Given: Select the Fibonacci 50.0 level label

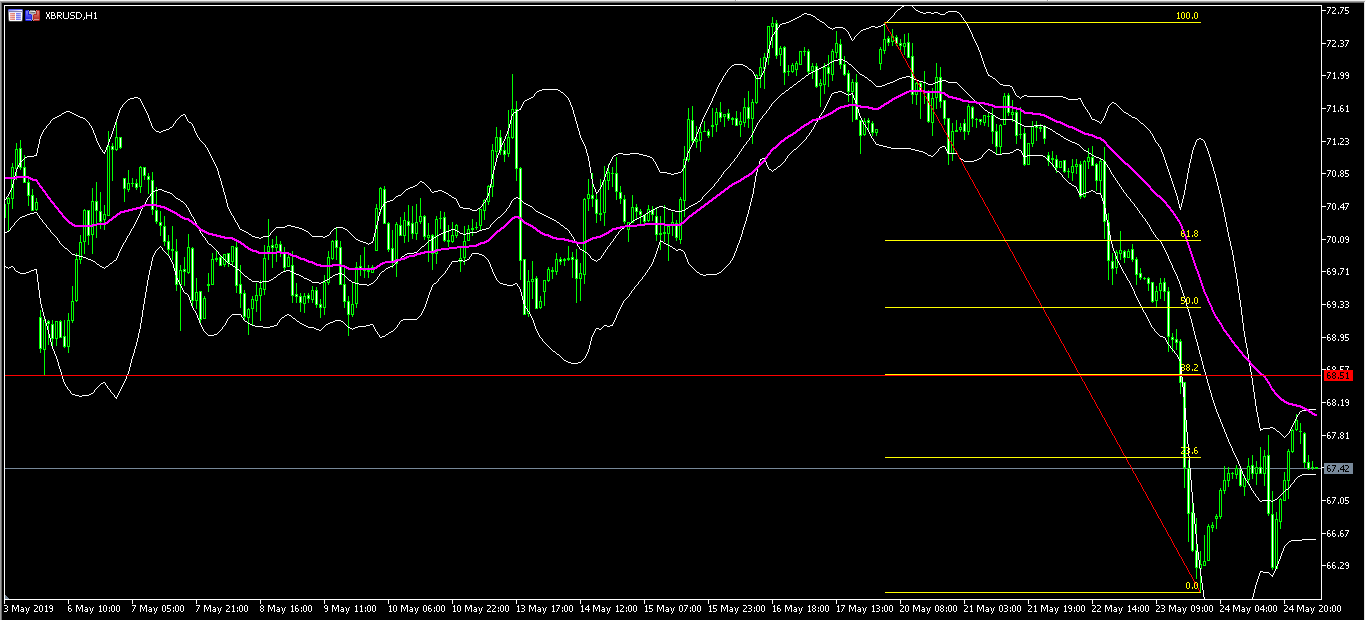Looking at the screenshot, I should pos(1189,301).
